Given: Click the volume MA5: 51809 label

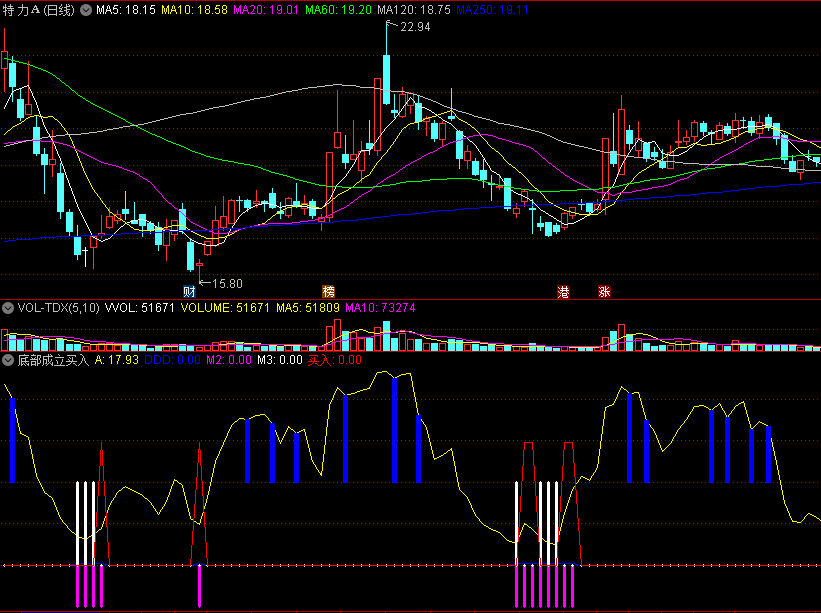Looking at the screenshot, I should [308, 308].
